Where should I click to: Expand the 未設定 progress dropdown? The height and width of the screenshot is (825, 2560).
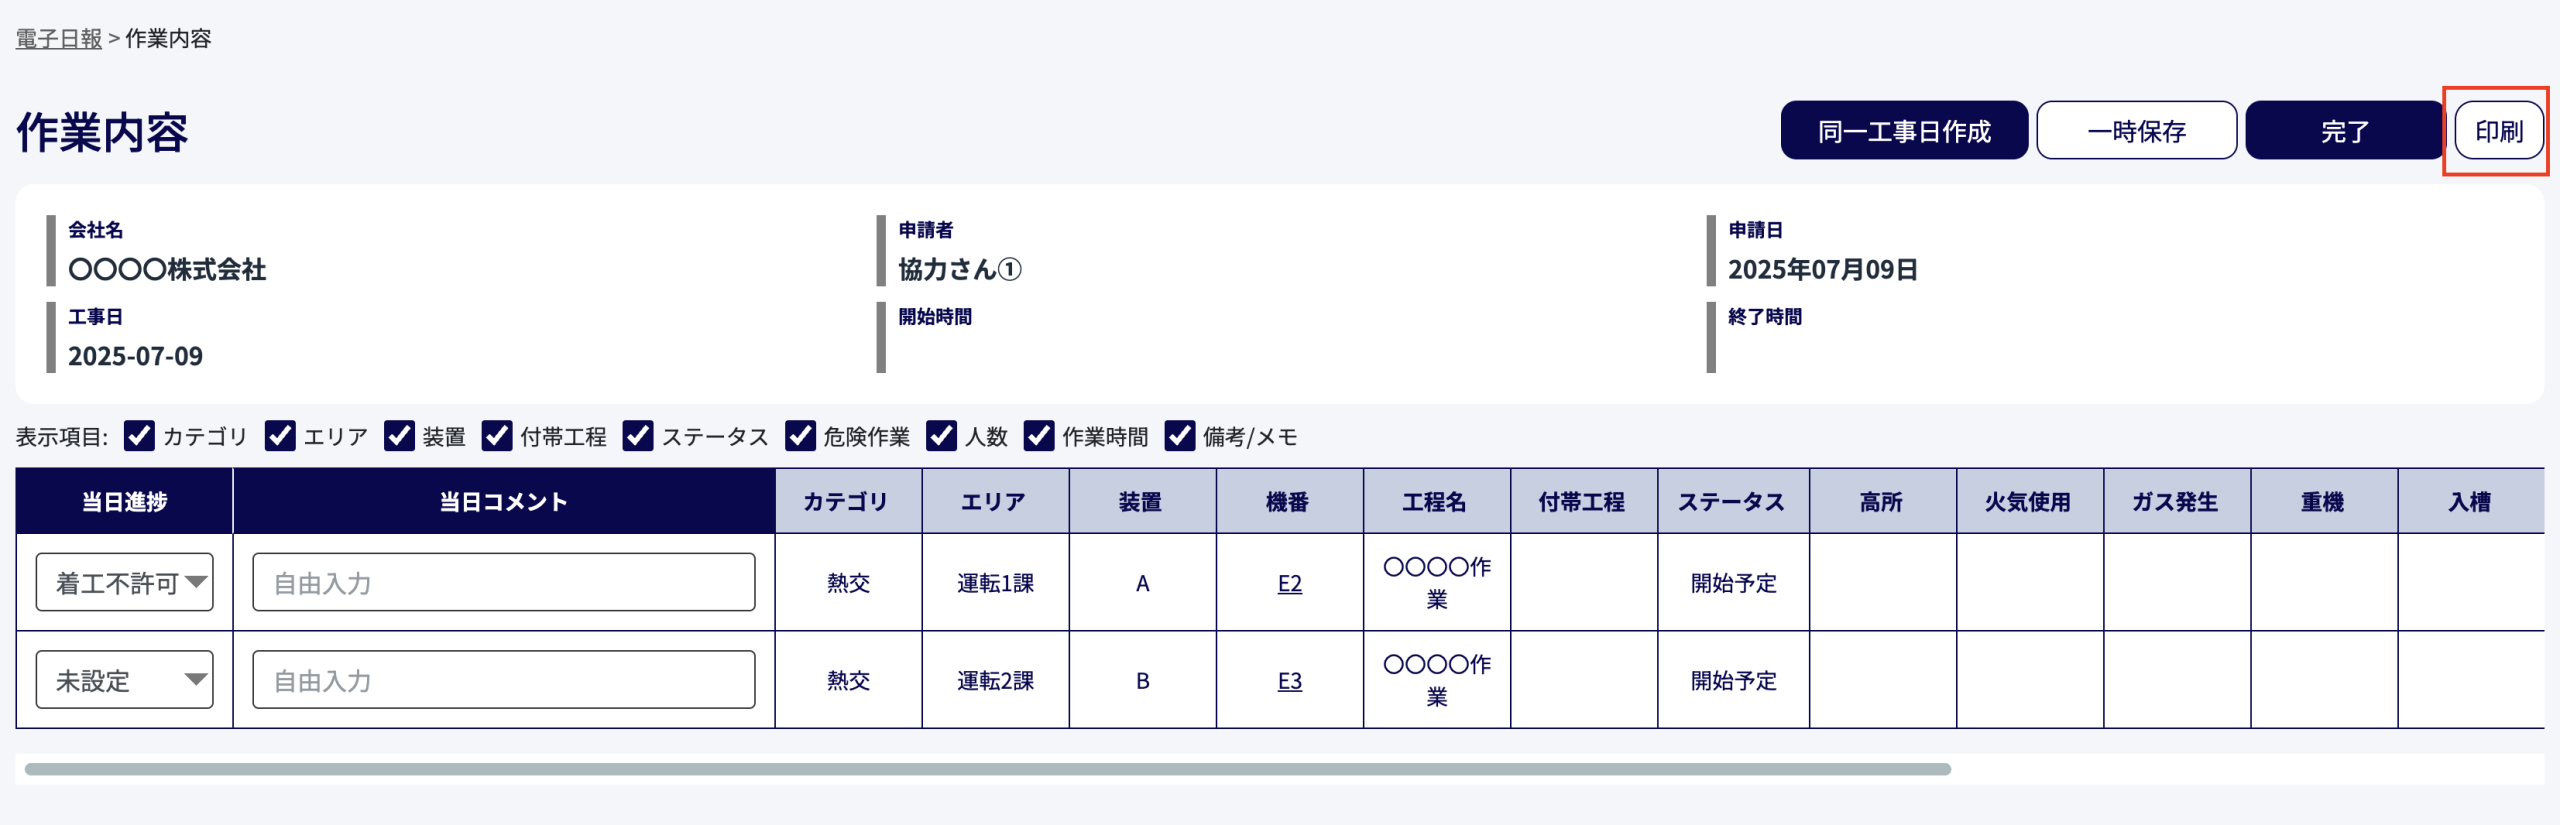pos(125,680)
